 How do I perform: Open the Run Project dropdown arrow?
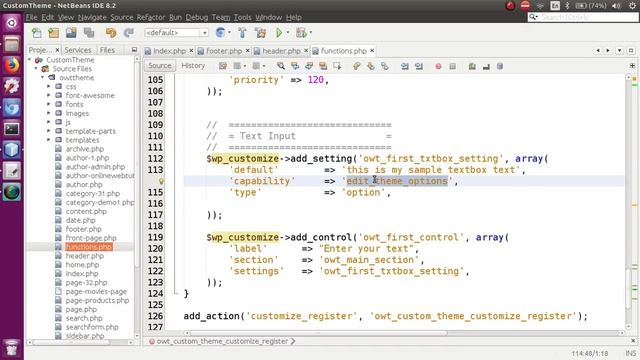pyautogui.click(x=287, y=33)
